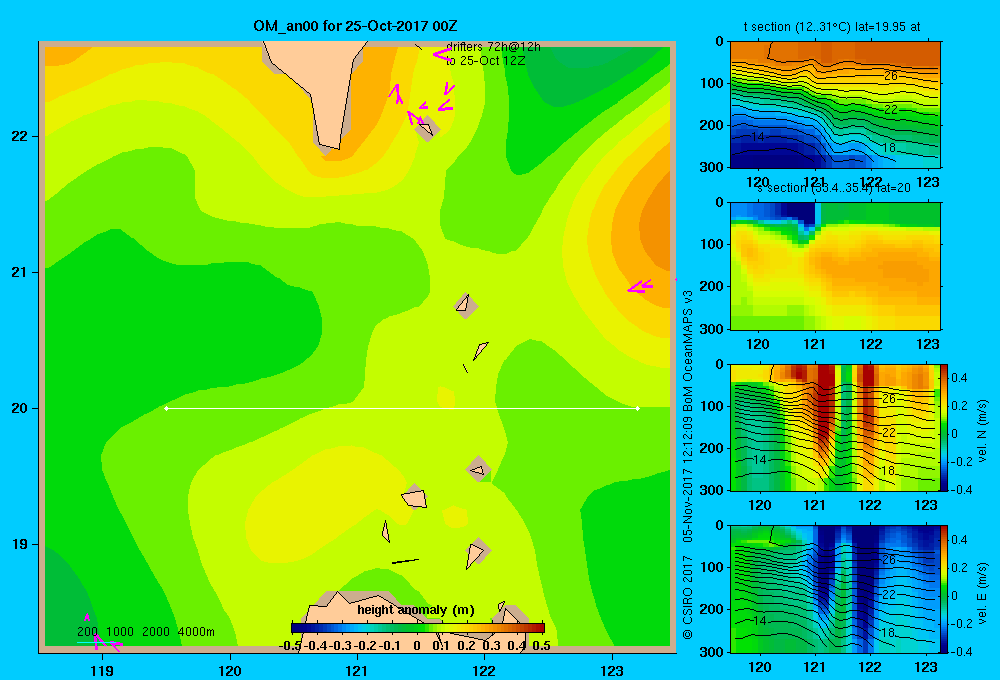Screen dimensions: 1000x680
Task: Click the 4000m depth scale label
Action: [x=196, y=632]
